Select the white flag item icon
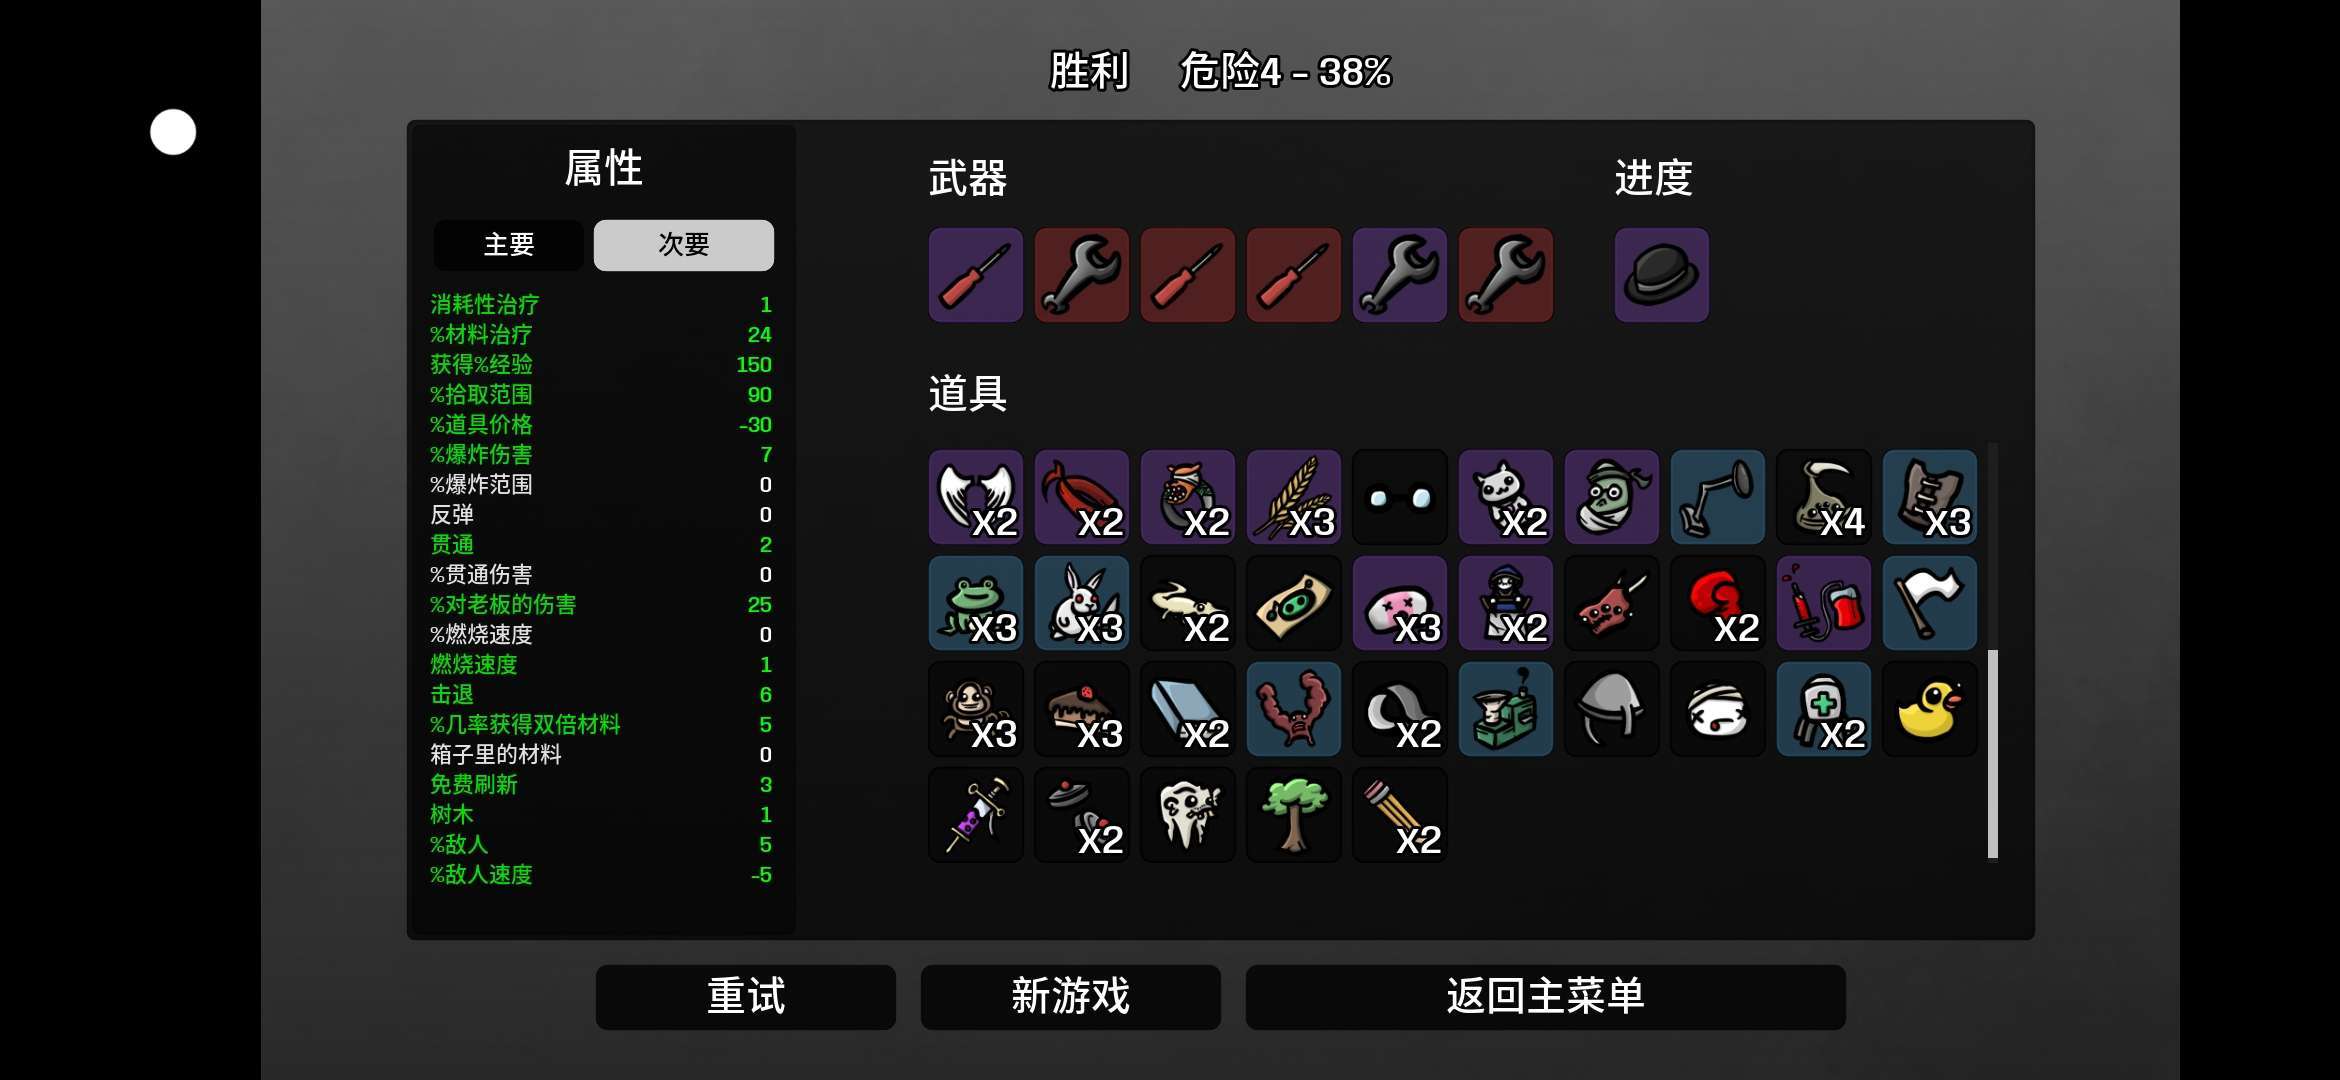Image resolution: width=2340 pixels, height=1080 pixels. 1929,603
